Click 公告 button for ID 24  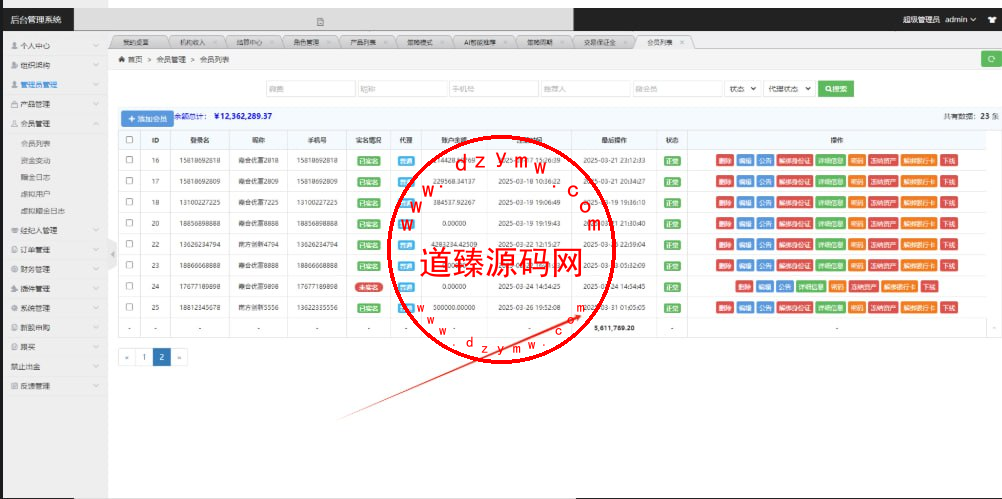pyautogui.click(x=785, y=288)
